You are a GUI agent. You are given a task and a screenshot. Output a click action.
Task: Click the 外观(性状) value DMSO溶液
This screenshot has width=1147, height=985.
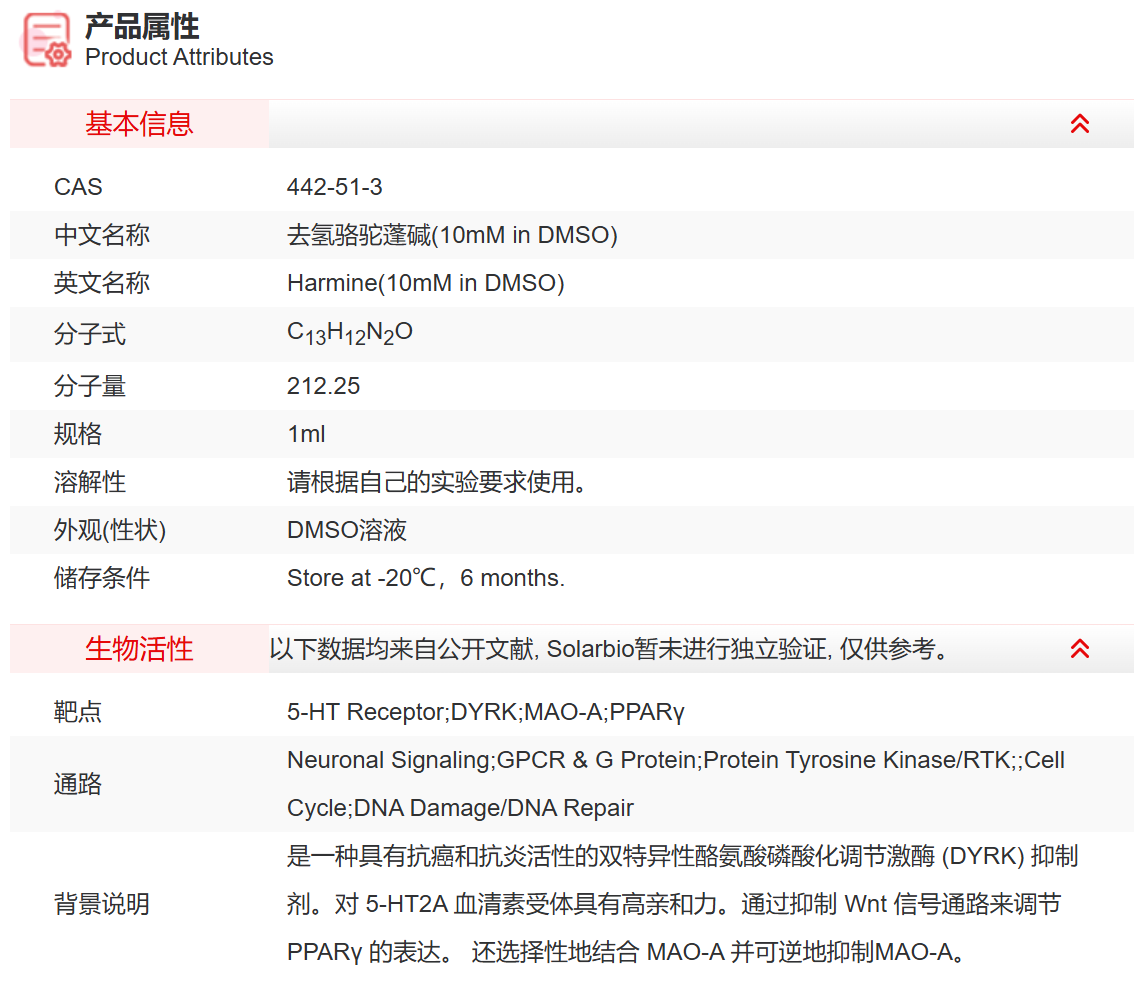(x=345, y=530)
